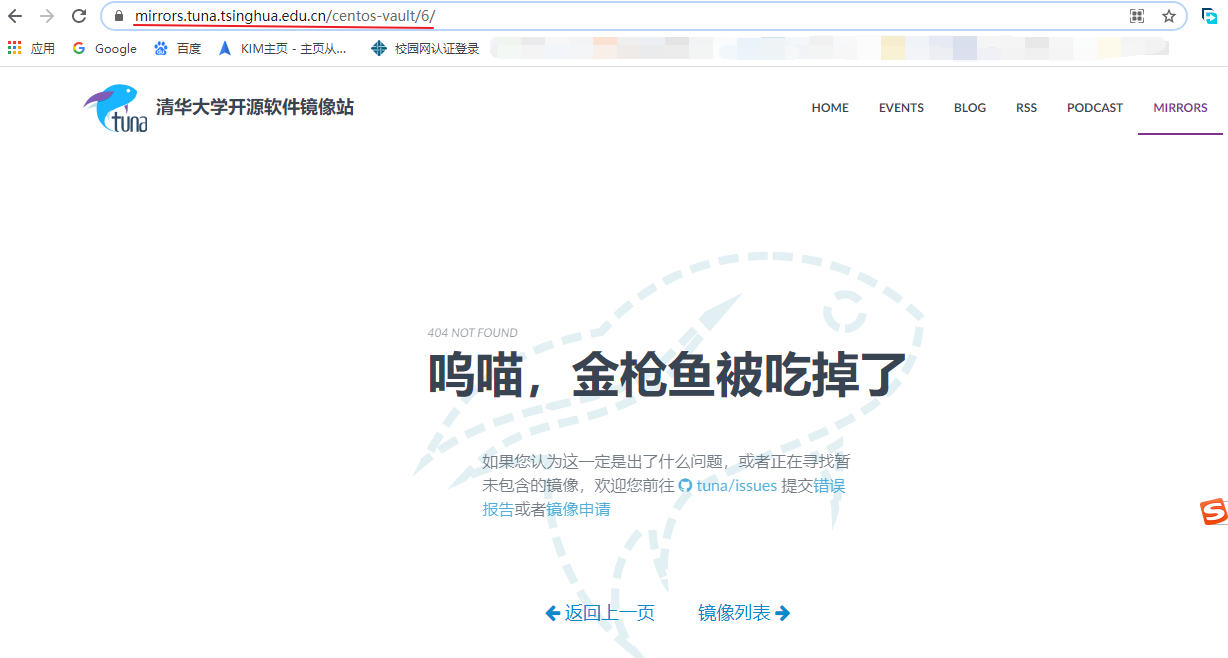Click the browser forward arrow
This screenshot has width=1228, height=658.
(47, 16)
